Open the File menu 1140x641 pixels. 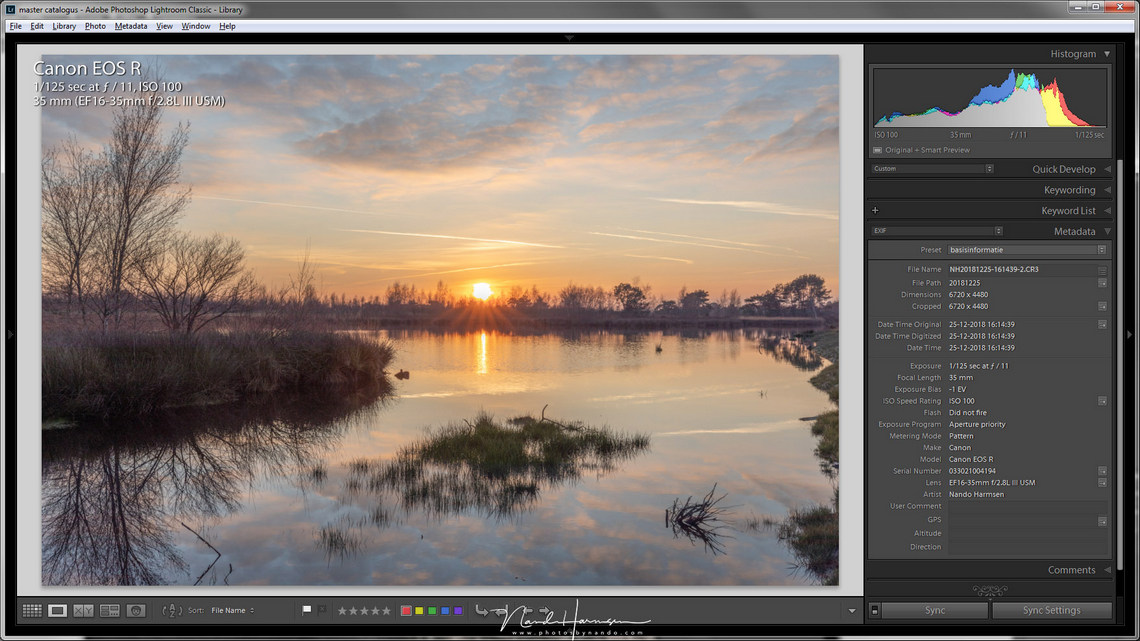[x=15, y=26]
